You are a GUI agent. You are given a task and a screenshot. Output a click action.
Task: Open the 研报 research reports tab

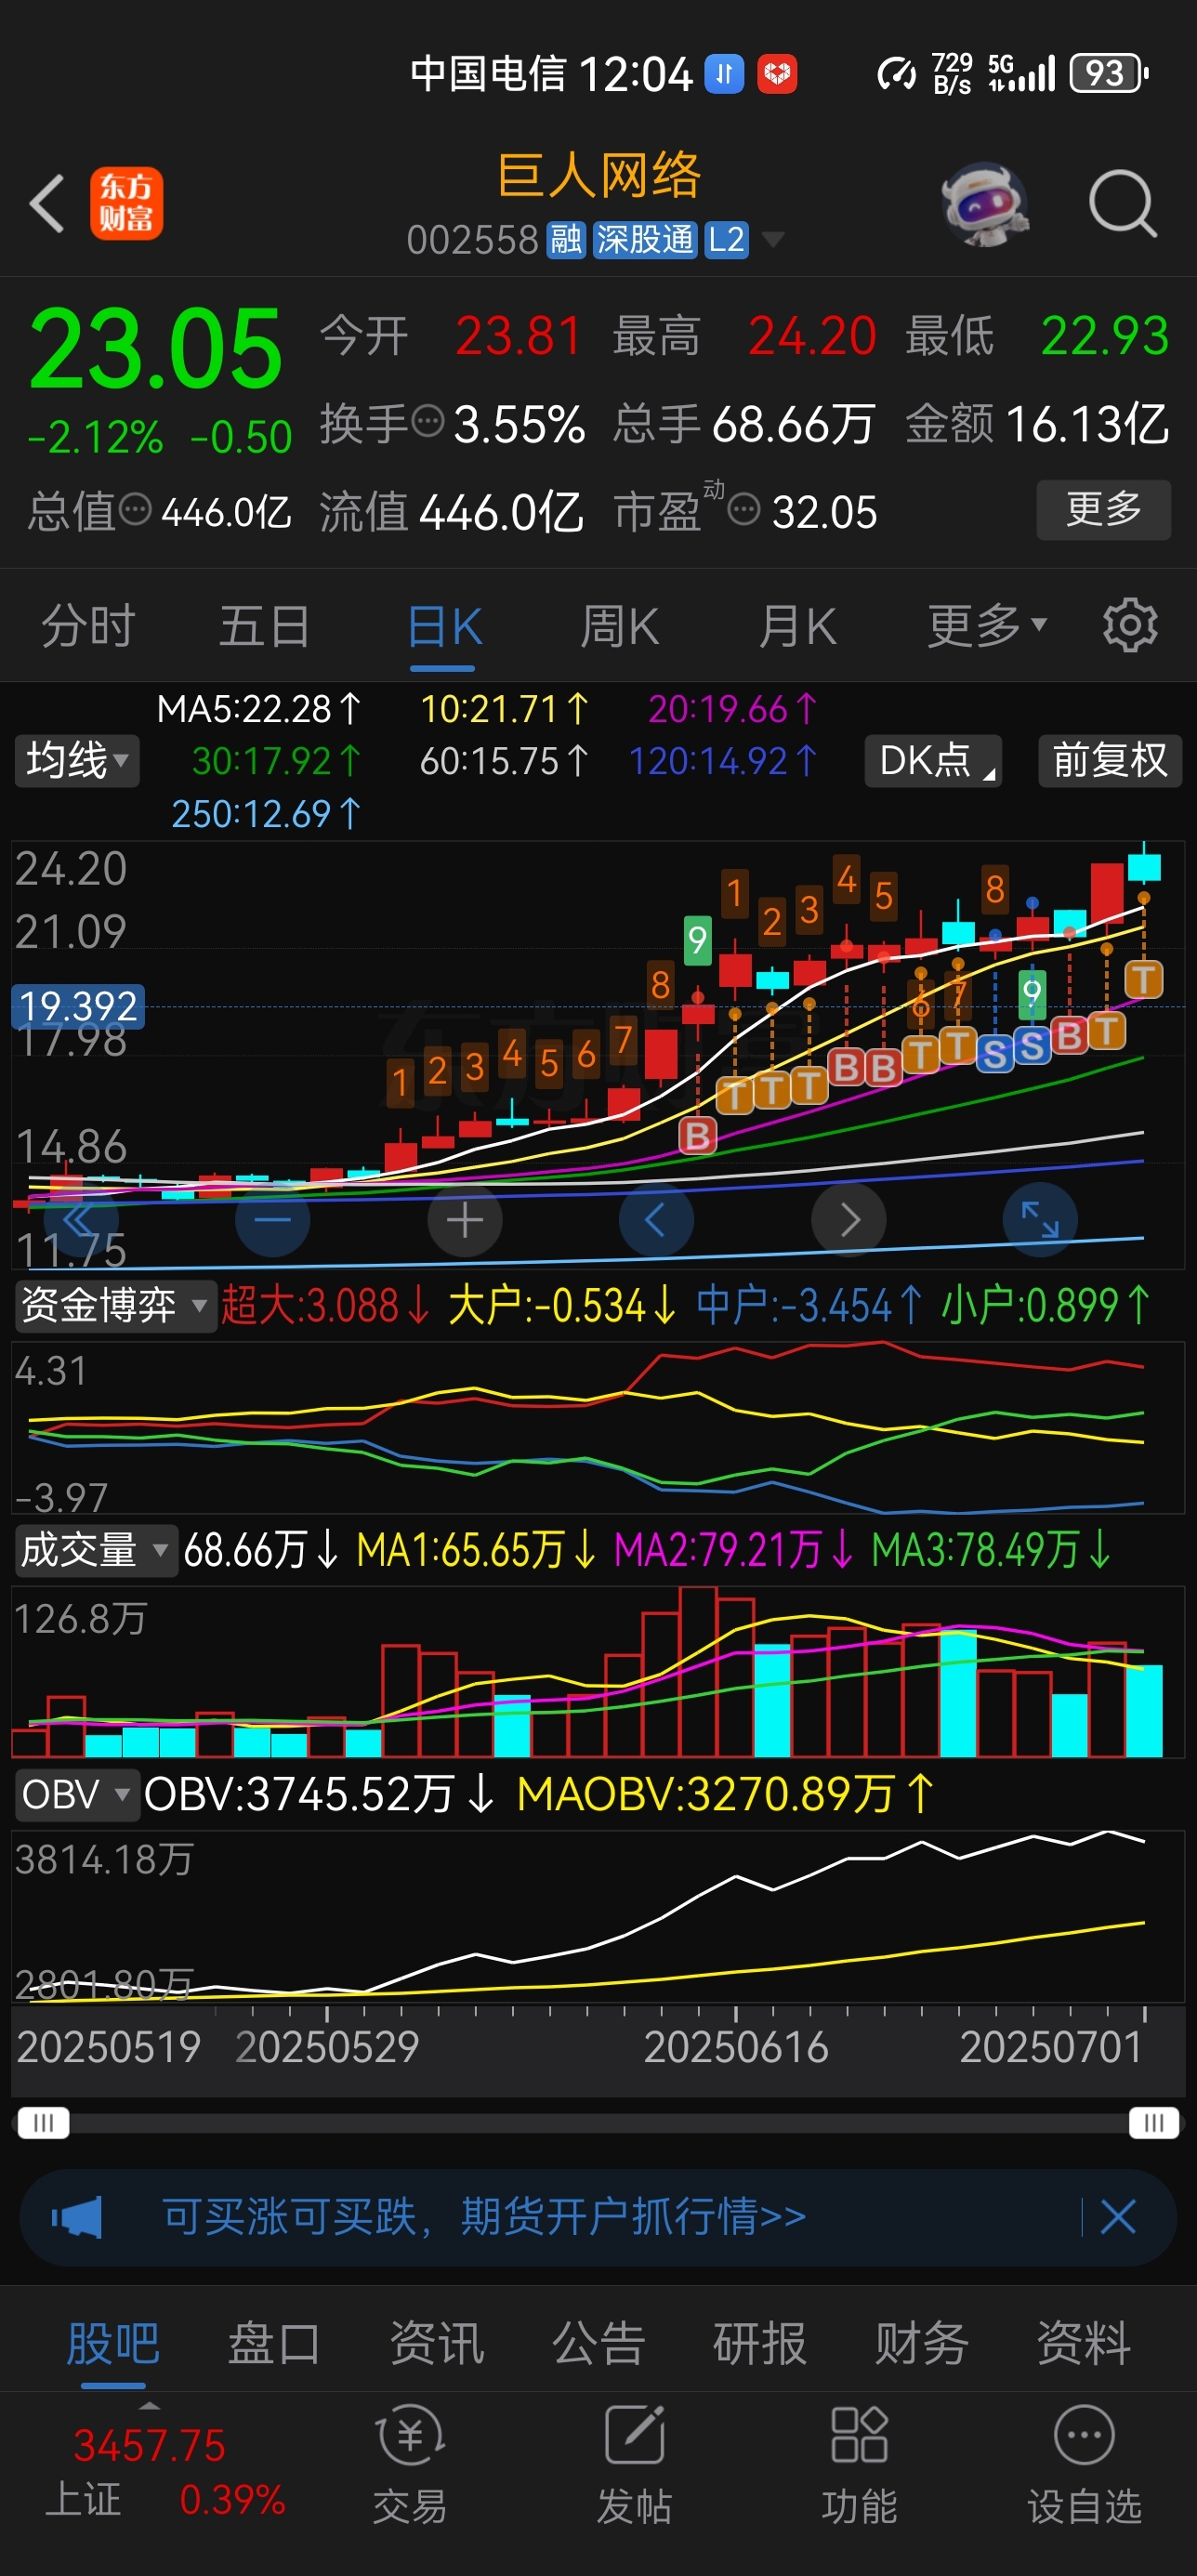pos(760,2344)
